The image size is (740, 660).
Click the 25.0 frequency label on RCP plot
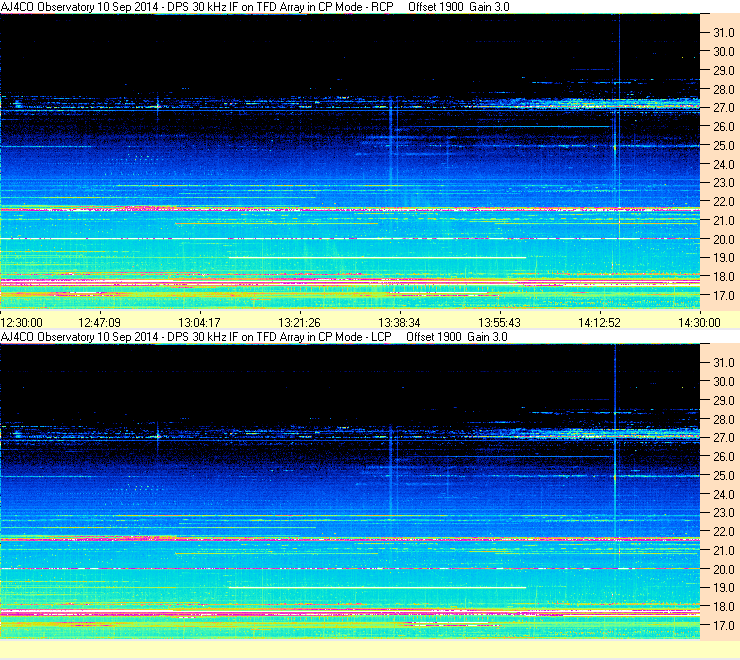click(724, 145)
